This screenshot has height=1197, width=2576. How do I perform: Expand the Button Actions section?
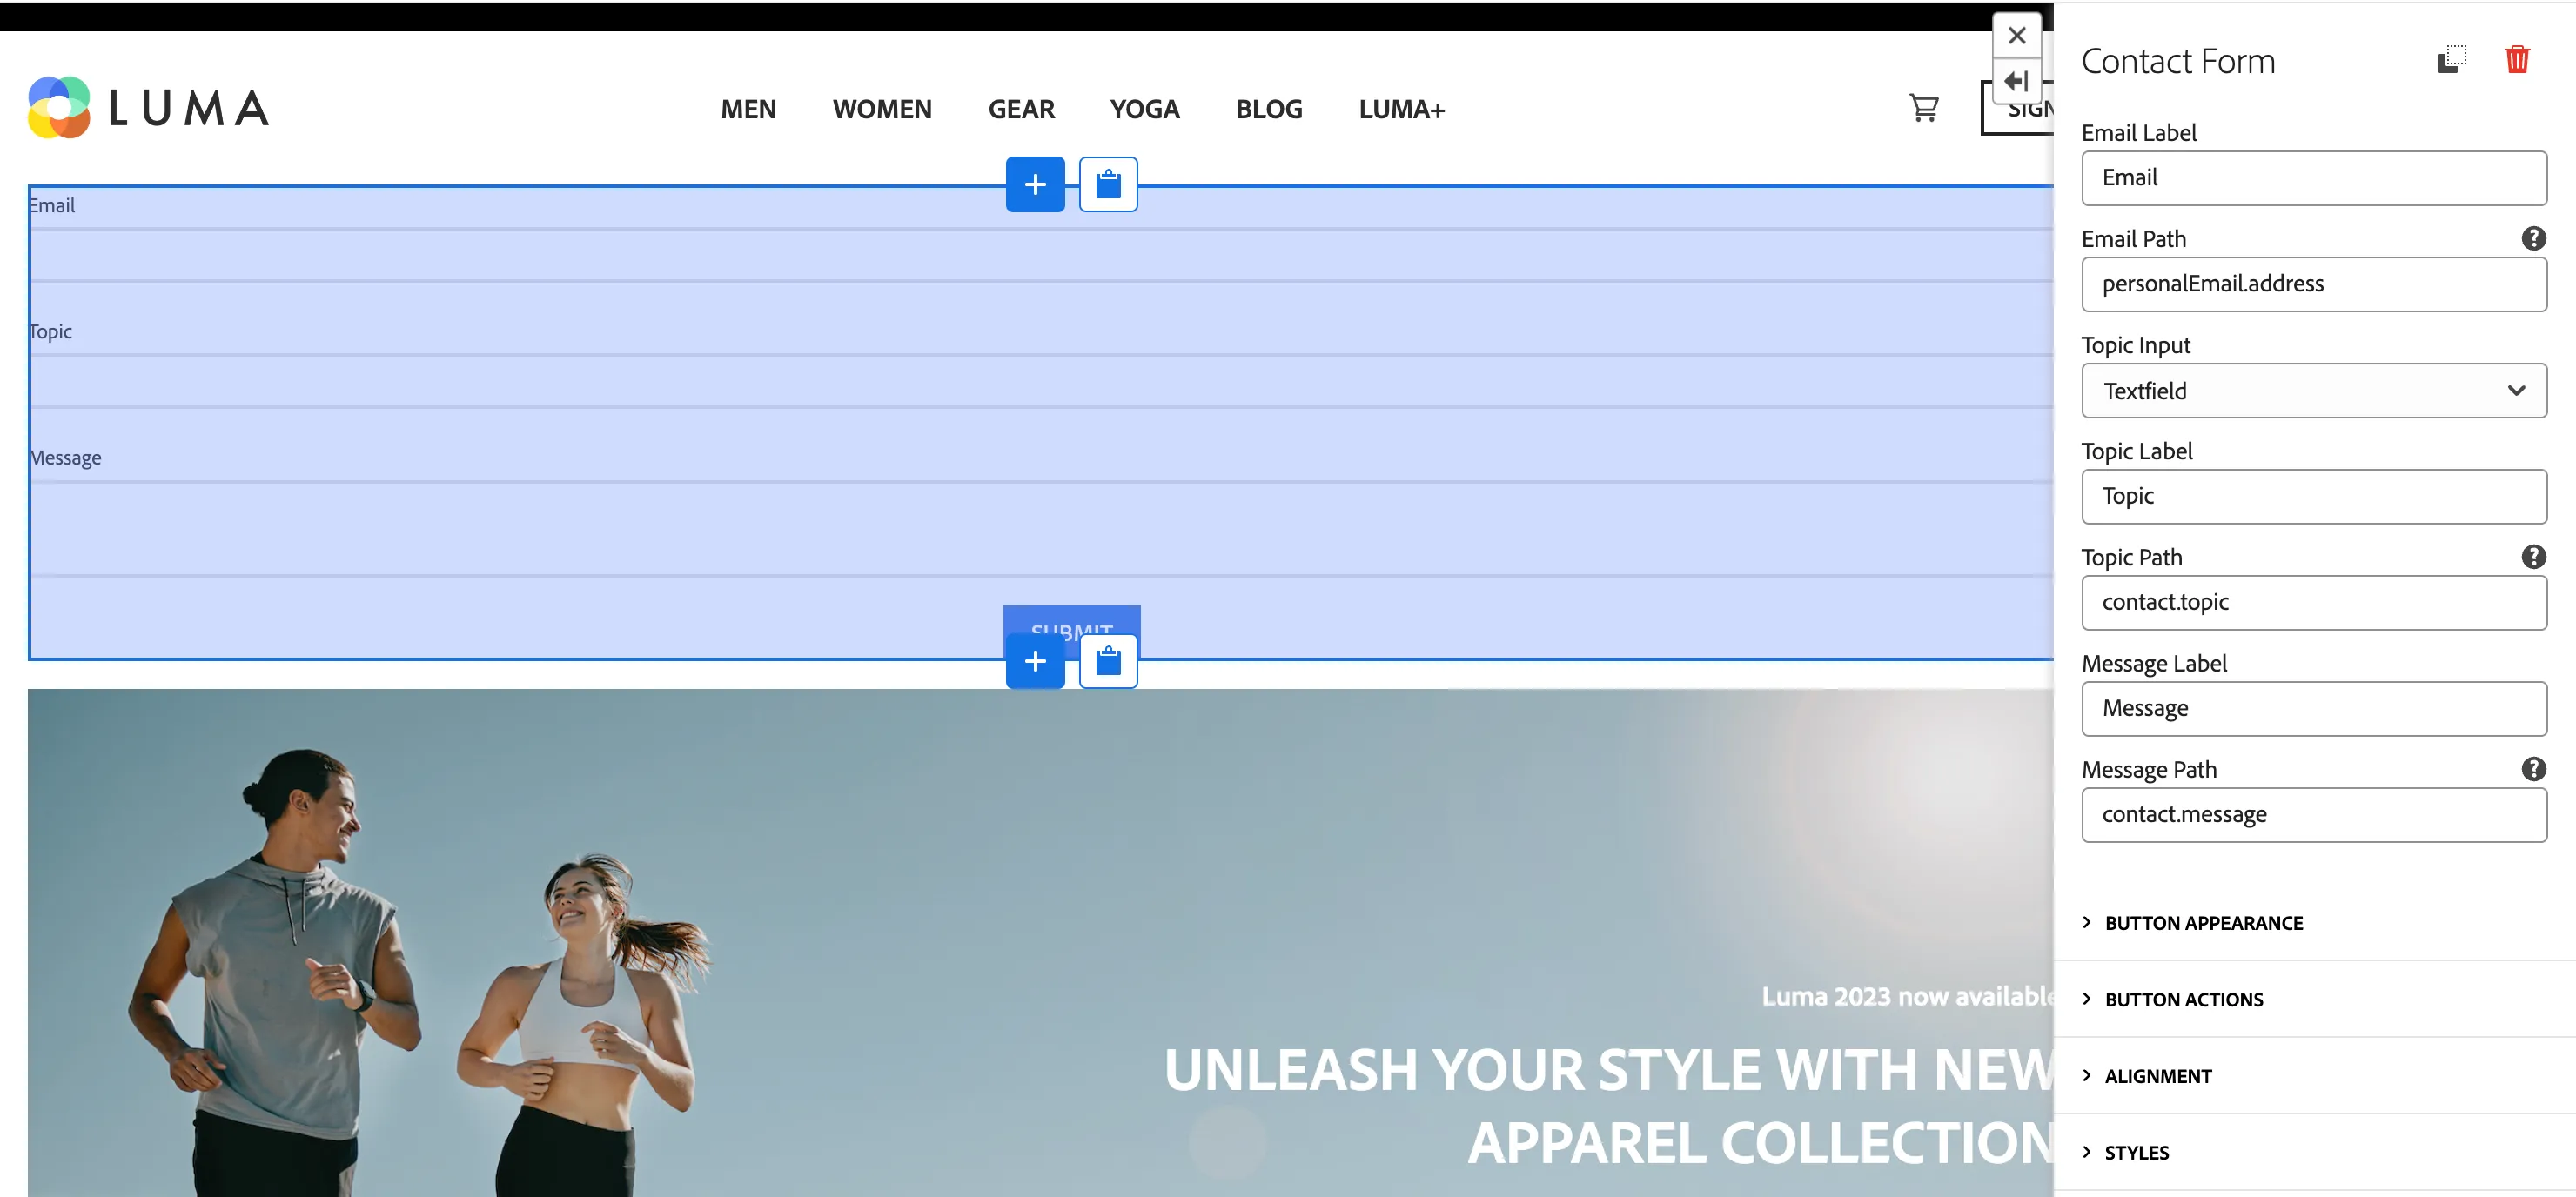click(2183, 999)
